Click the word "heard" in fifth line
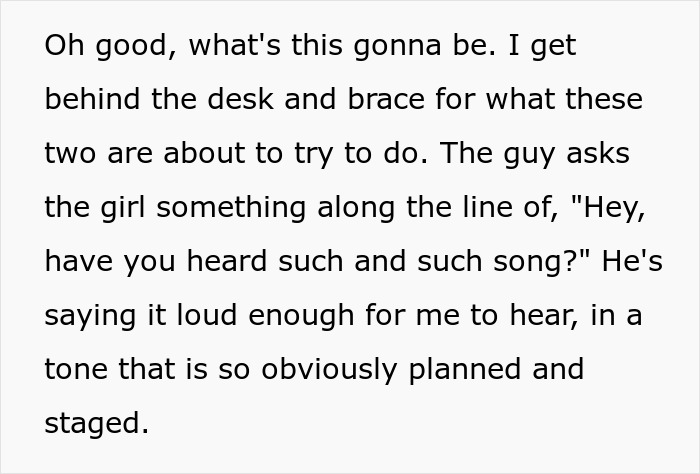 tap(227, 261)
